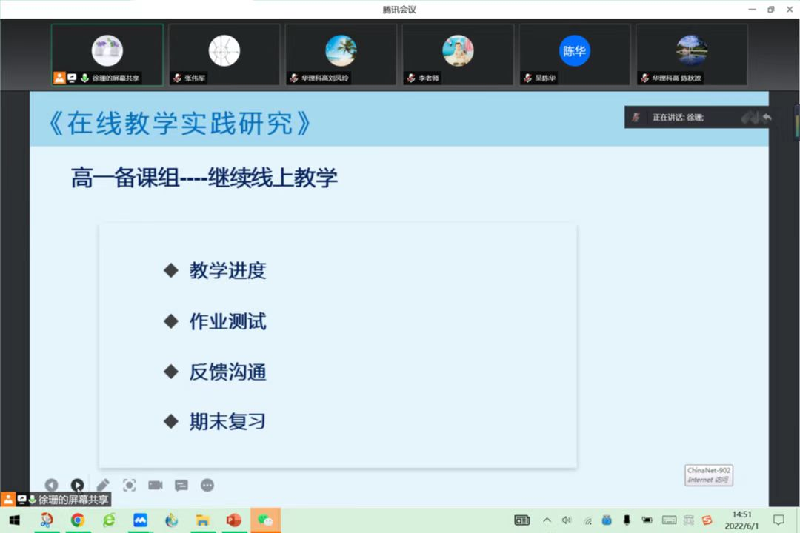Select the second participant tile with white circle avatar
Image resolution: width=800 pixels, height=533 pixels.
tap(224, 55)
